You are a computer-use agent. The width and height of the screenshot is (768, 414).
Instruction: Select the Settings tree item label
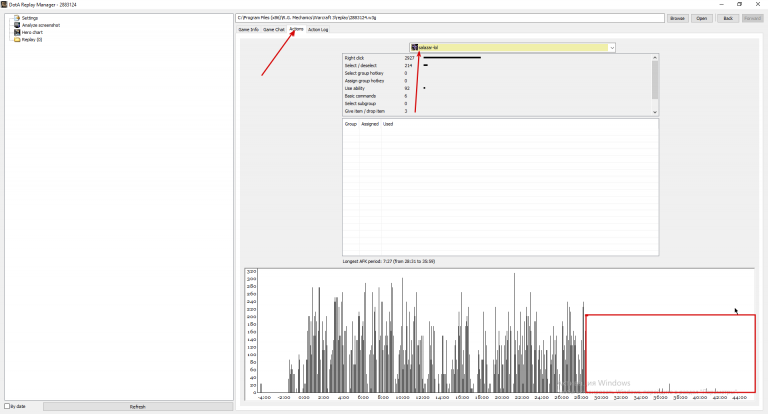[30, 18]
